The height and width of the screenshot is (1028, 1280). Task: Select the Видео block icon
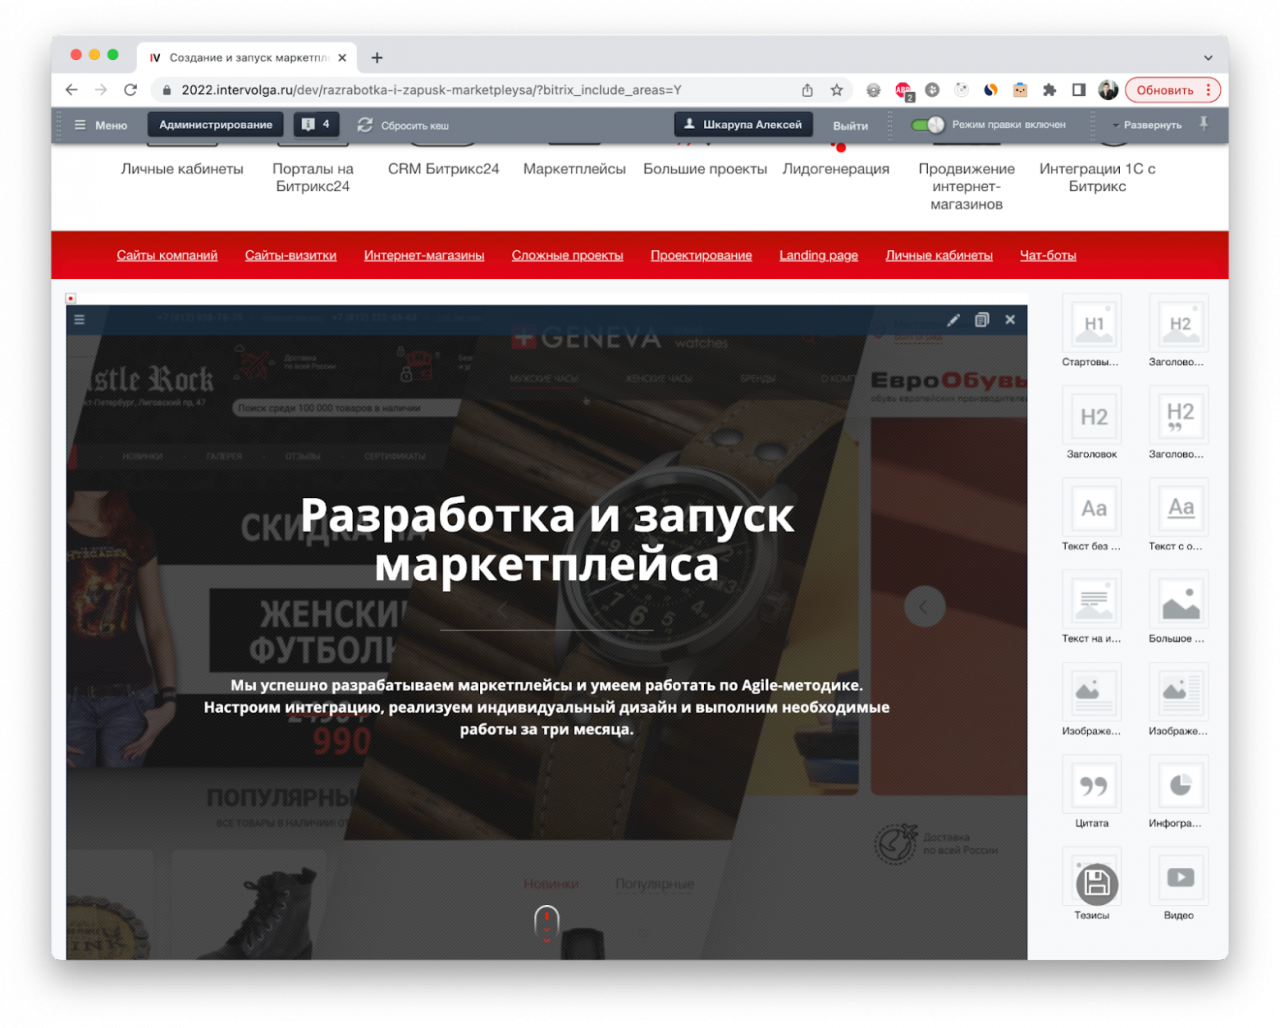[x=1179, y=878]
